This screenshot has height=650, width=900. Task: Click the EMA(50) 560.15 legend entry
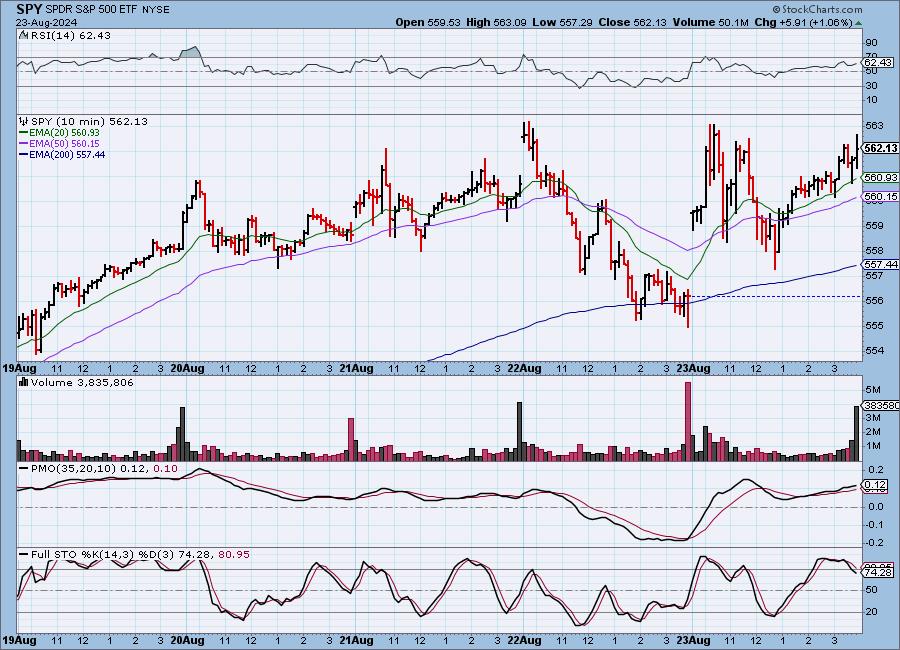pyautogui.click(x=59, y=144)
